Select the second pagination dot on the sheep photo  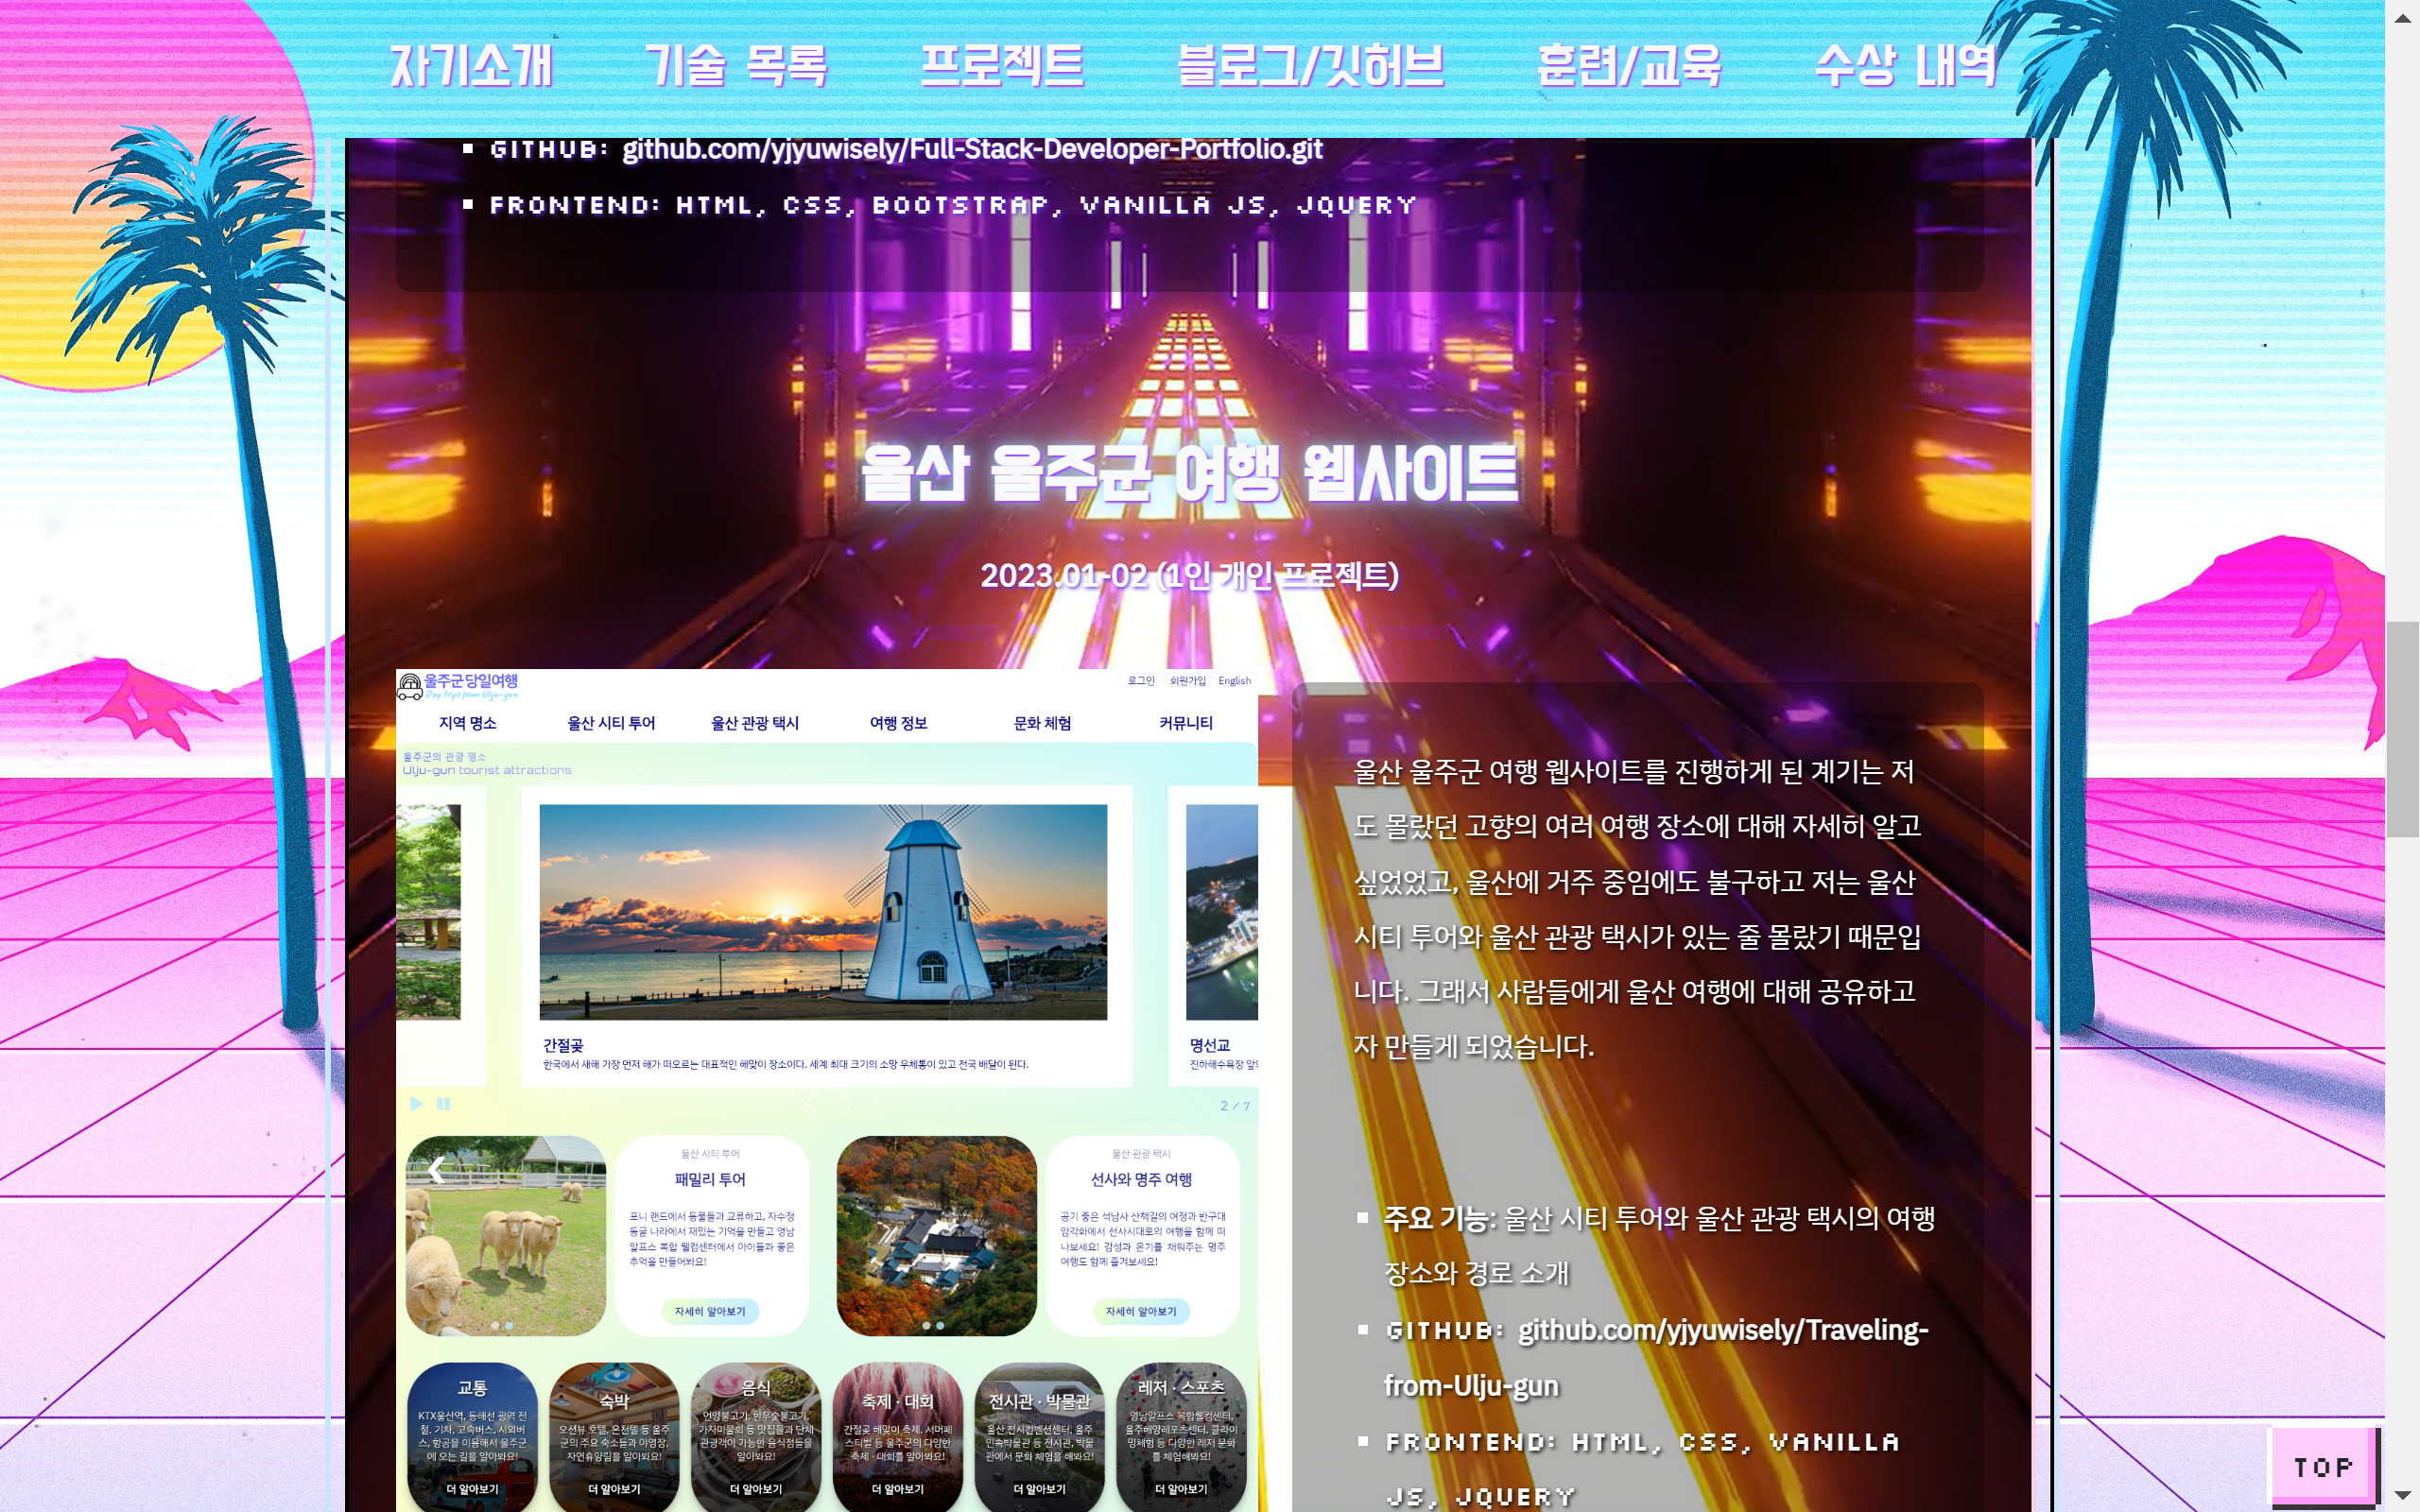(x=509, y=1326)
